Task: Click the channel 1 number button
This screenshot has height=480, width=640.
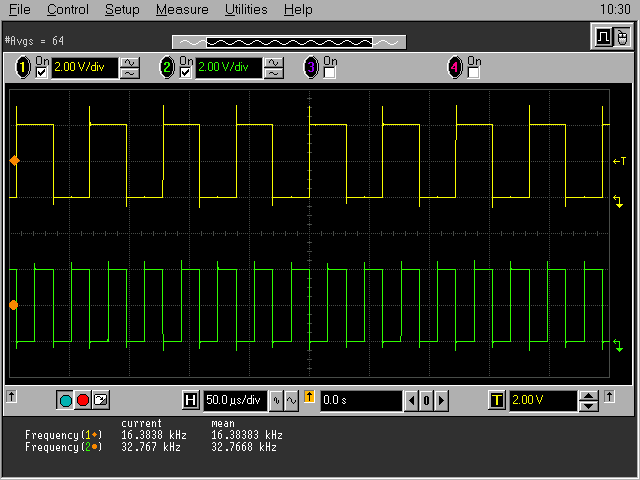Action: (x=22, y=68)
